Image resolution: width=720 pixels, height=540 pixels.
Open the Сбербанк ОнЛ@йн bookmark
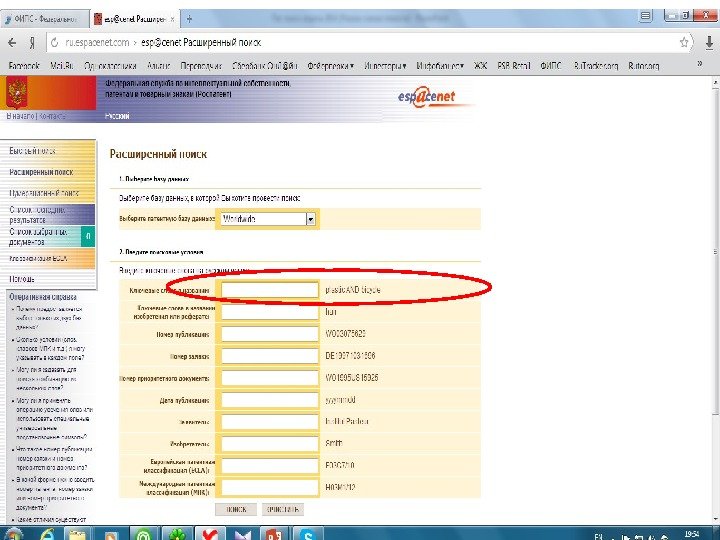click(264, 66)
